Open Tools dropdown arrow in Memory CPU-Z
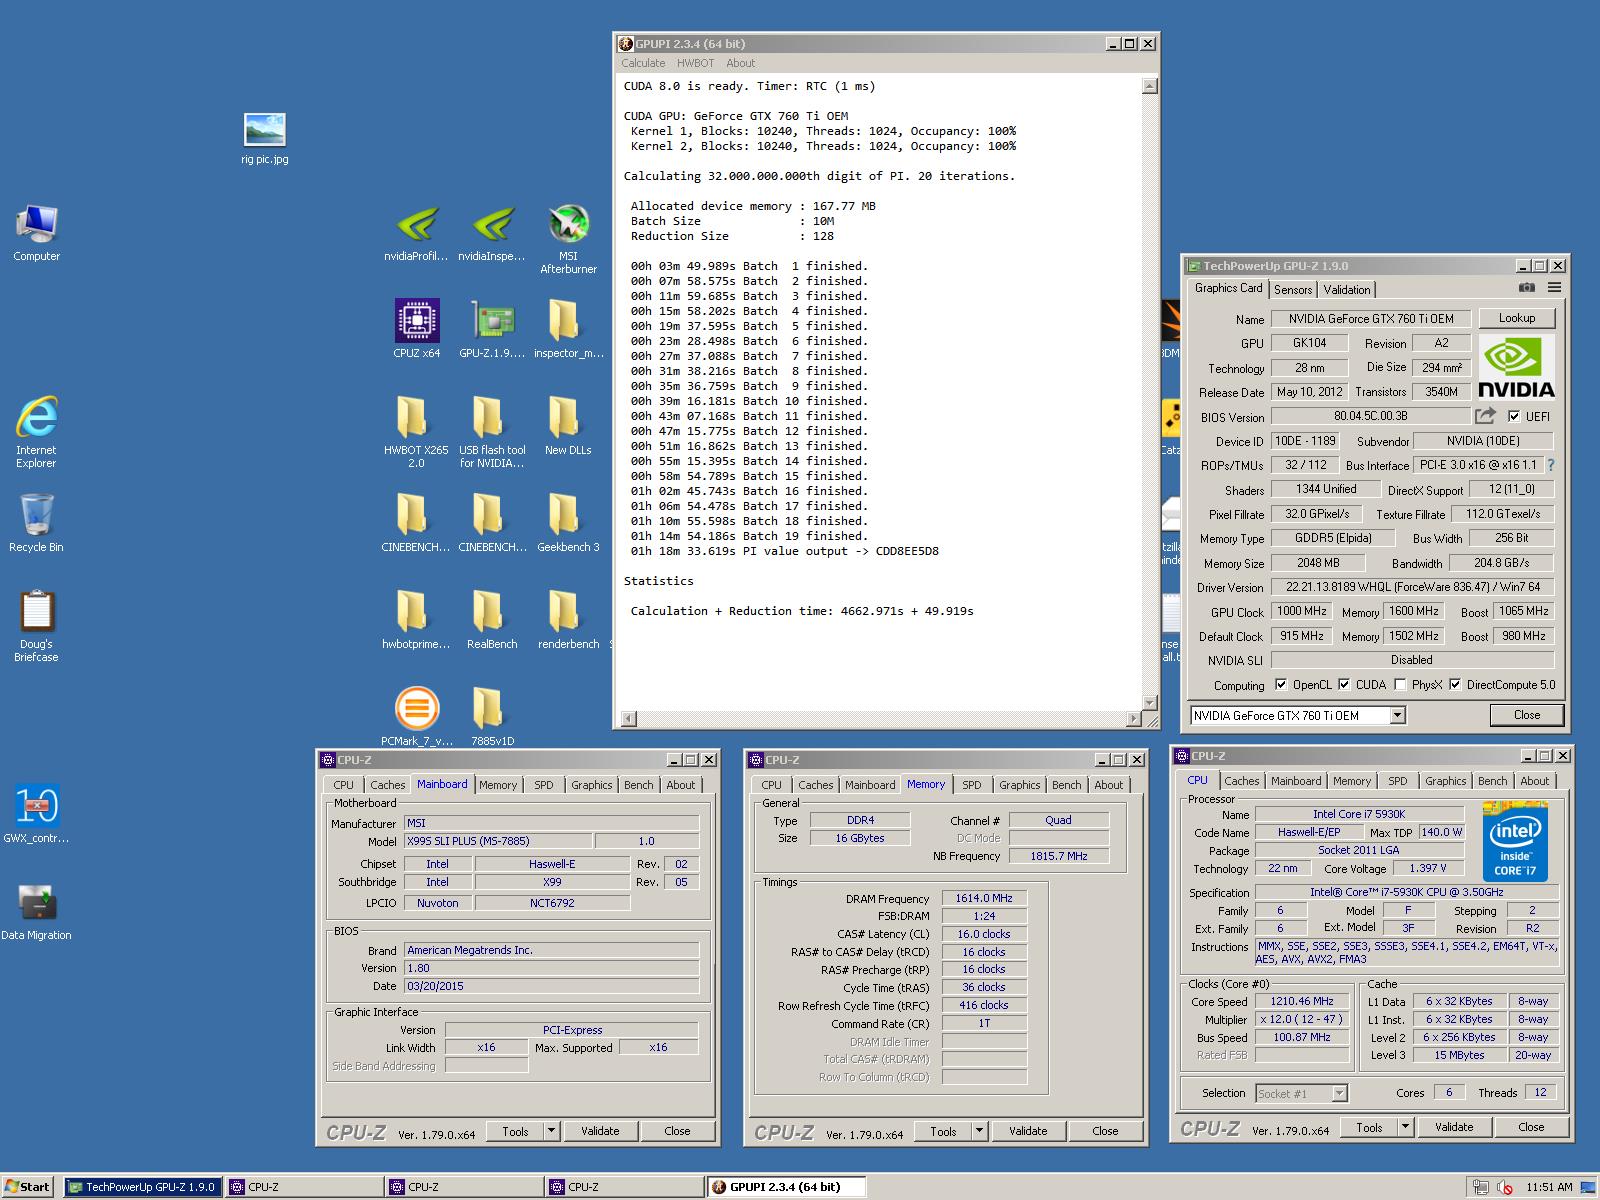Screen dimensions: 1600x1200 [978, 1131]
